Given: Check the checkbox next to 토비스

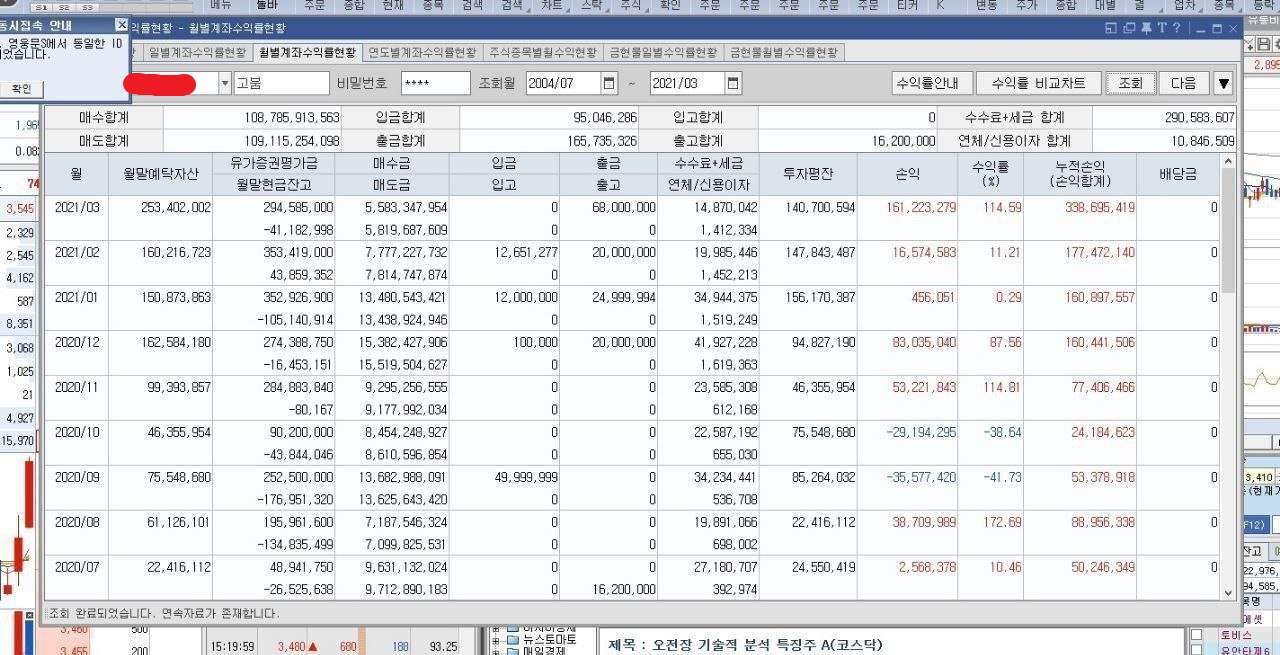Looking at the screenshot, I should 1196,634.
